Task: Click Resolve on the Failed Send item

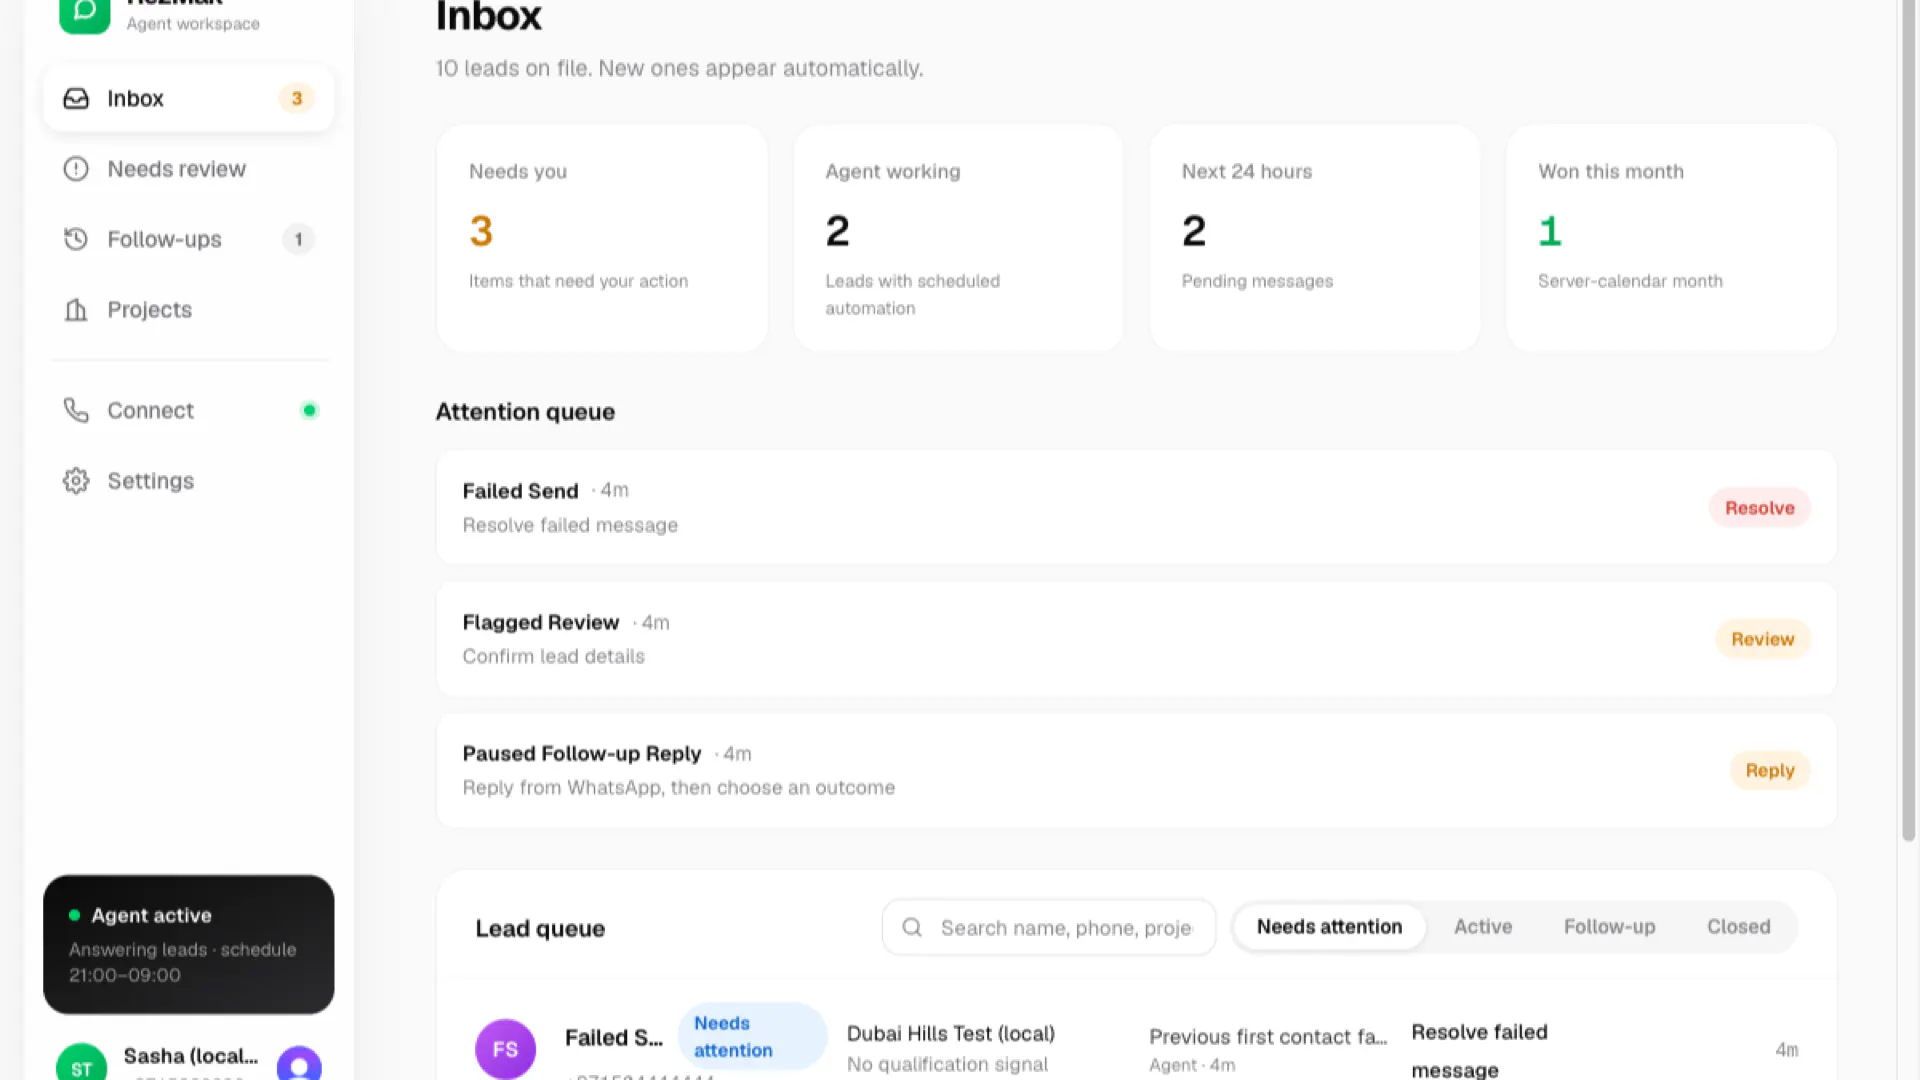Action: (1759, 508)
